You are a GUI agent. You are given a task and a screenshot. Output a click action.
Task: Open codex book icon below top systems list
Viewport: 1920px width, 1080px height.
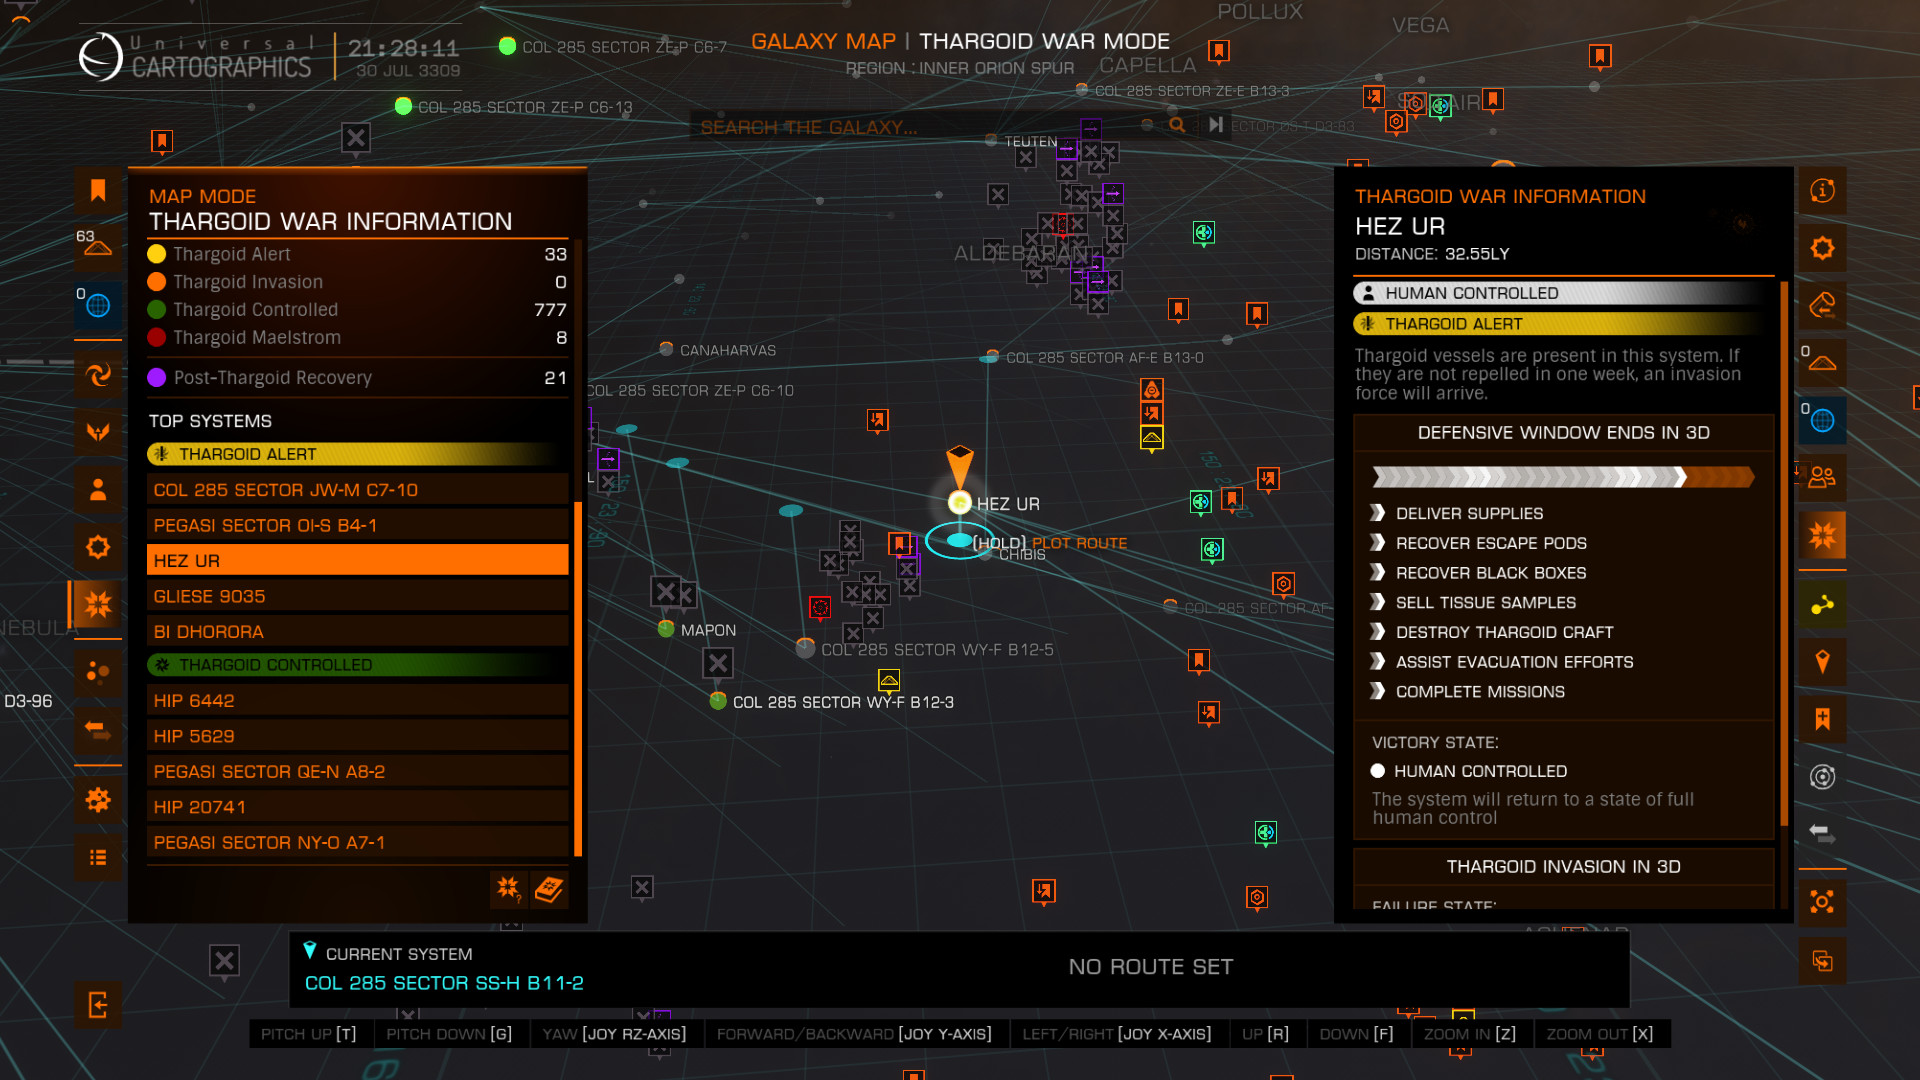549,889
